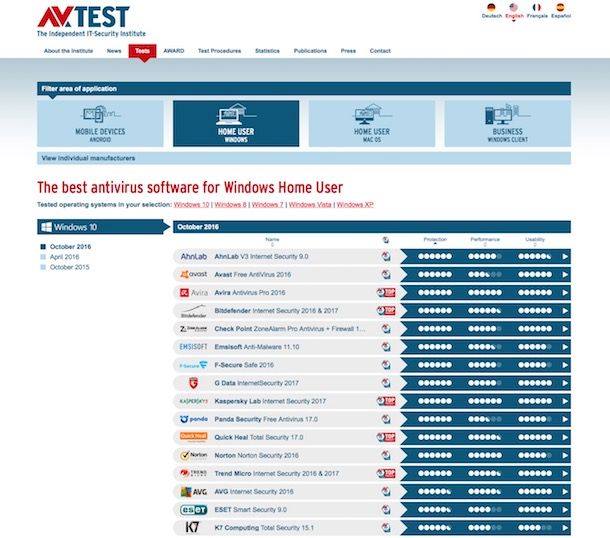This screenshot has height=538, width=610.
Task: Sort the table by Name column
Action: (272, 241)
